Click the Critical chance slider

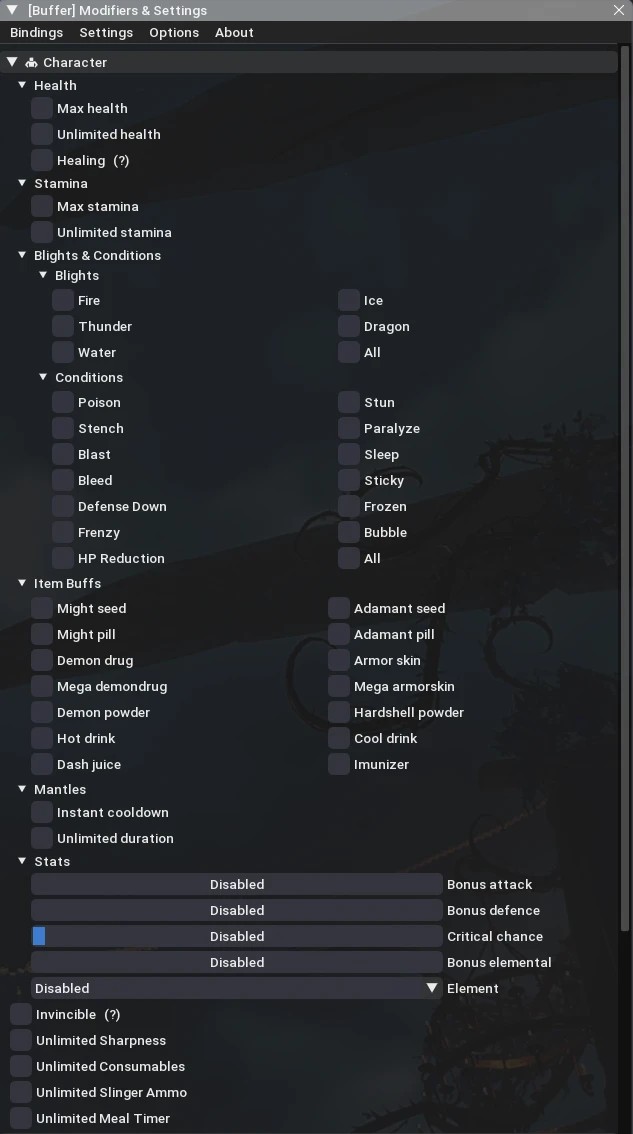(237, 937)
